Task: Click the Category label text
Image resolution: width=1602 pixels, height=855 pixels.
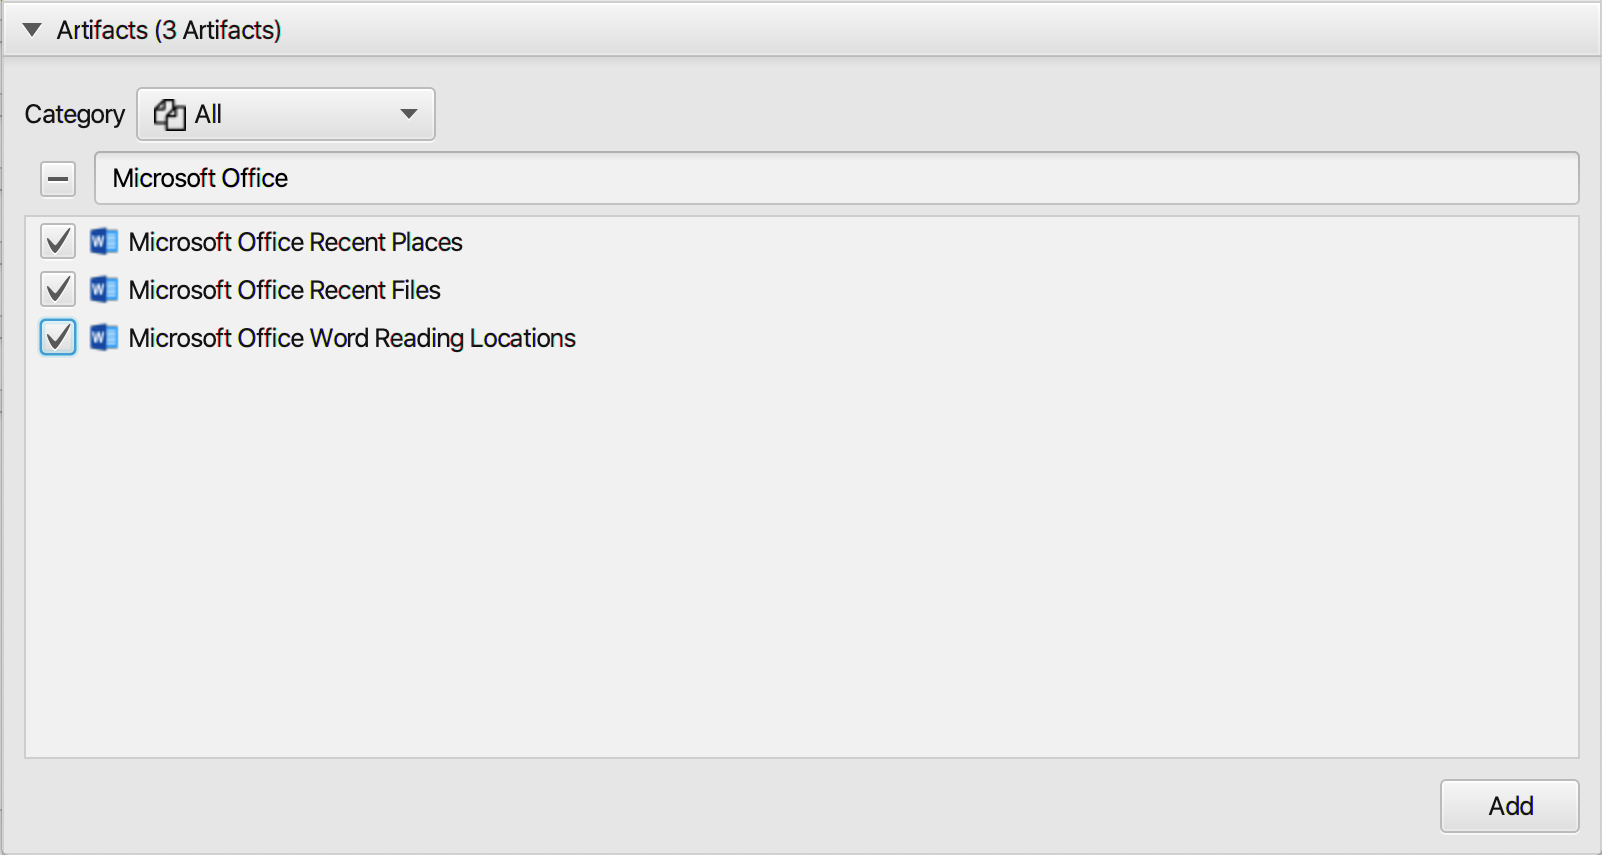Action: pyautogui.click(x=75, y=115)
